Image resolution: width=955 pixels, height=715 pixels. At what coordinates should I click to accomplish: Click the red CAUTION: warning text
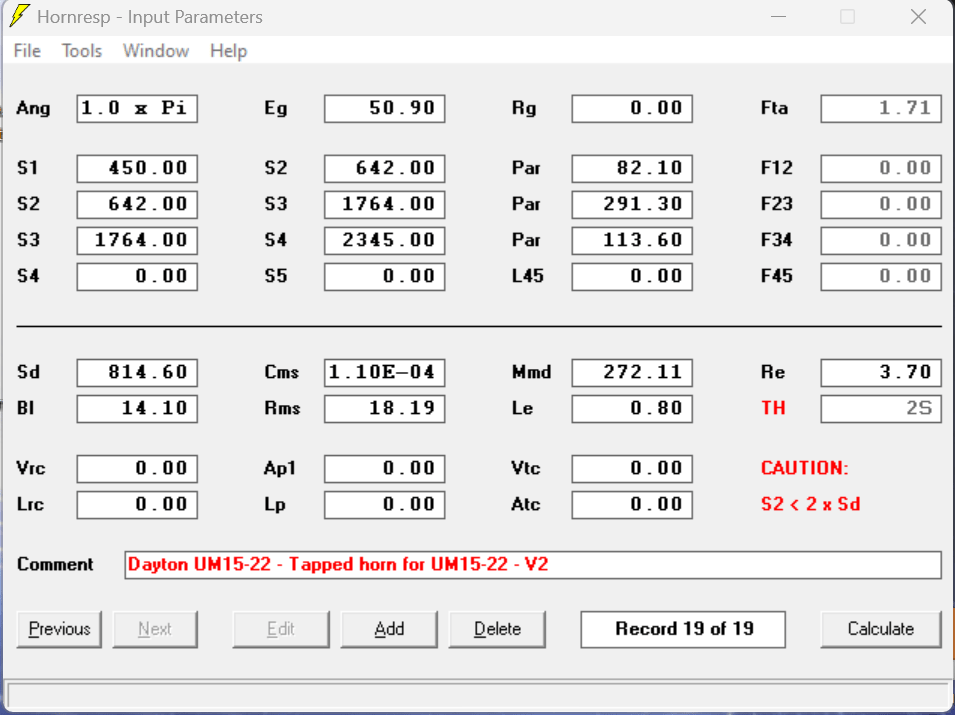805,468
